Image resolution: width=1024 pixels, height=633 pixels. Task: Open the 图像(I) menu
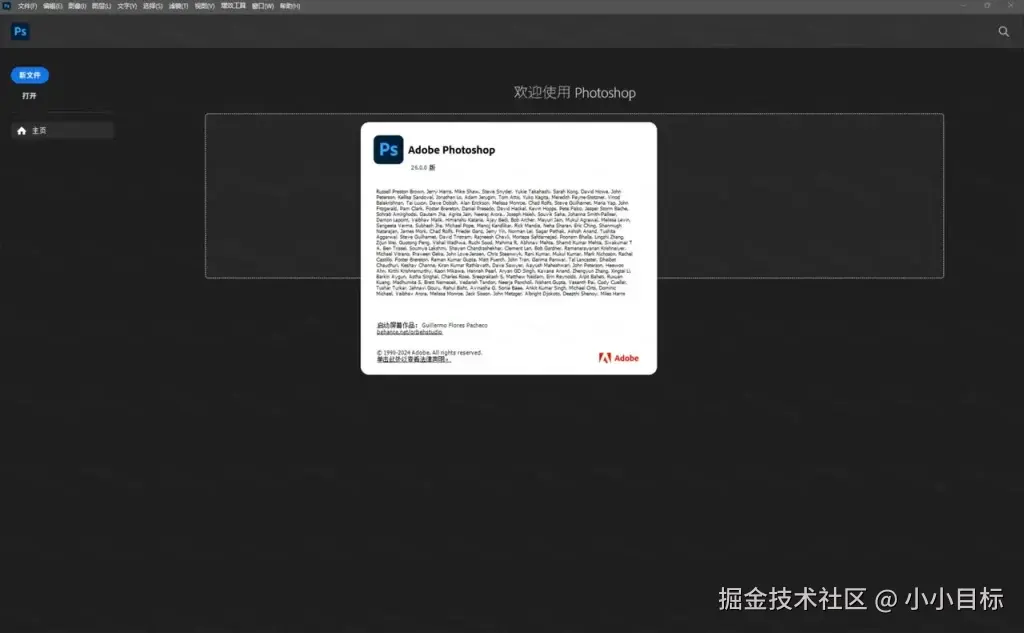(77, 6)
